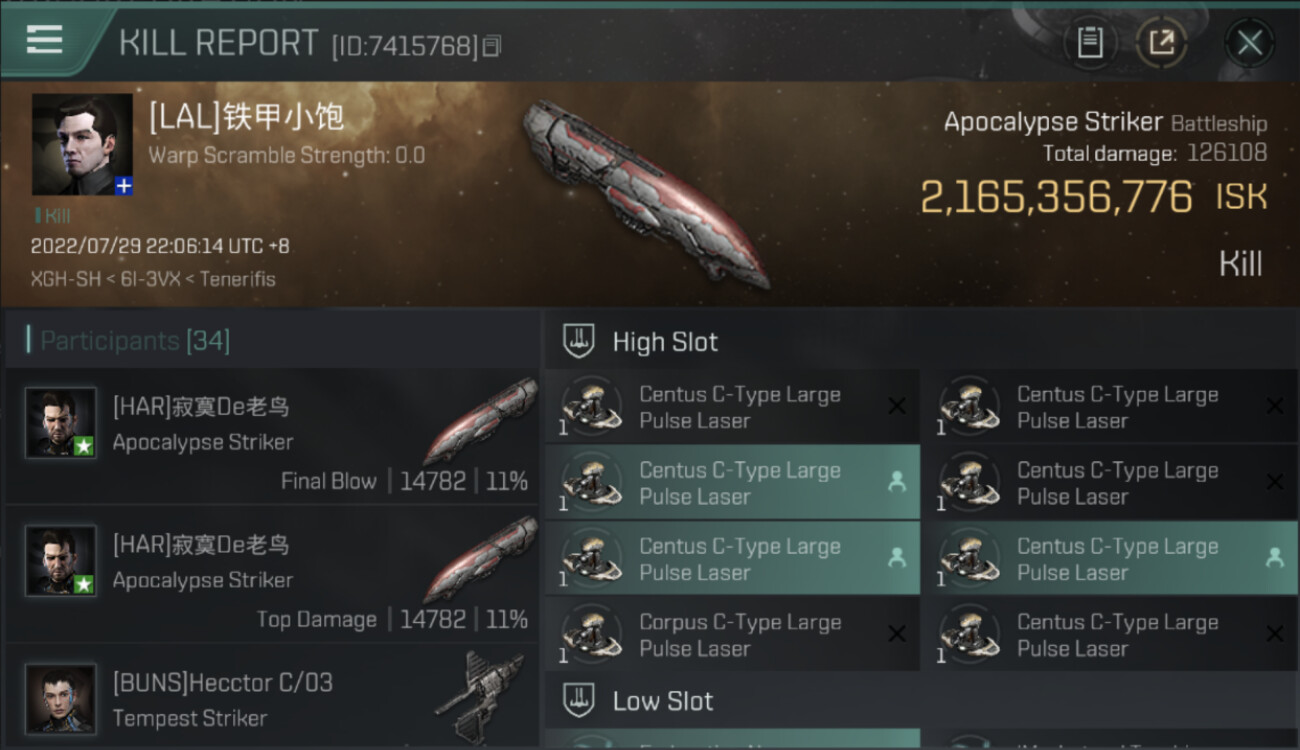
Task: Expand the Low Slot section
Action: [x=663, y=701]
